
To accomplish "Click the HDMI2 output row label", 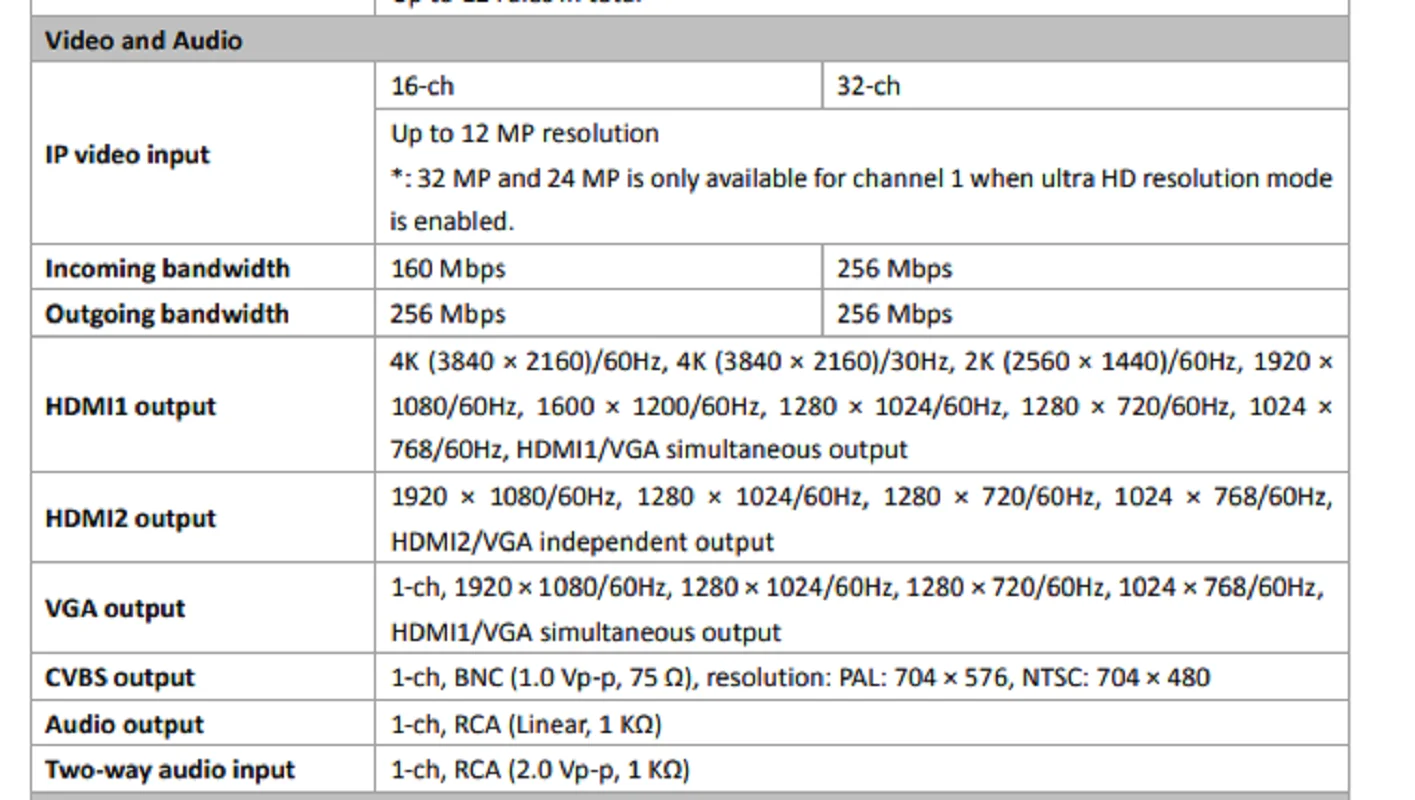I will [x=130, y=518].
